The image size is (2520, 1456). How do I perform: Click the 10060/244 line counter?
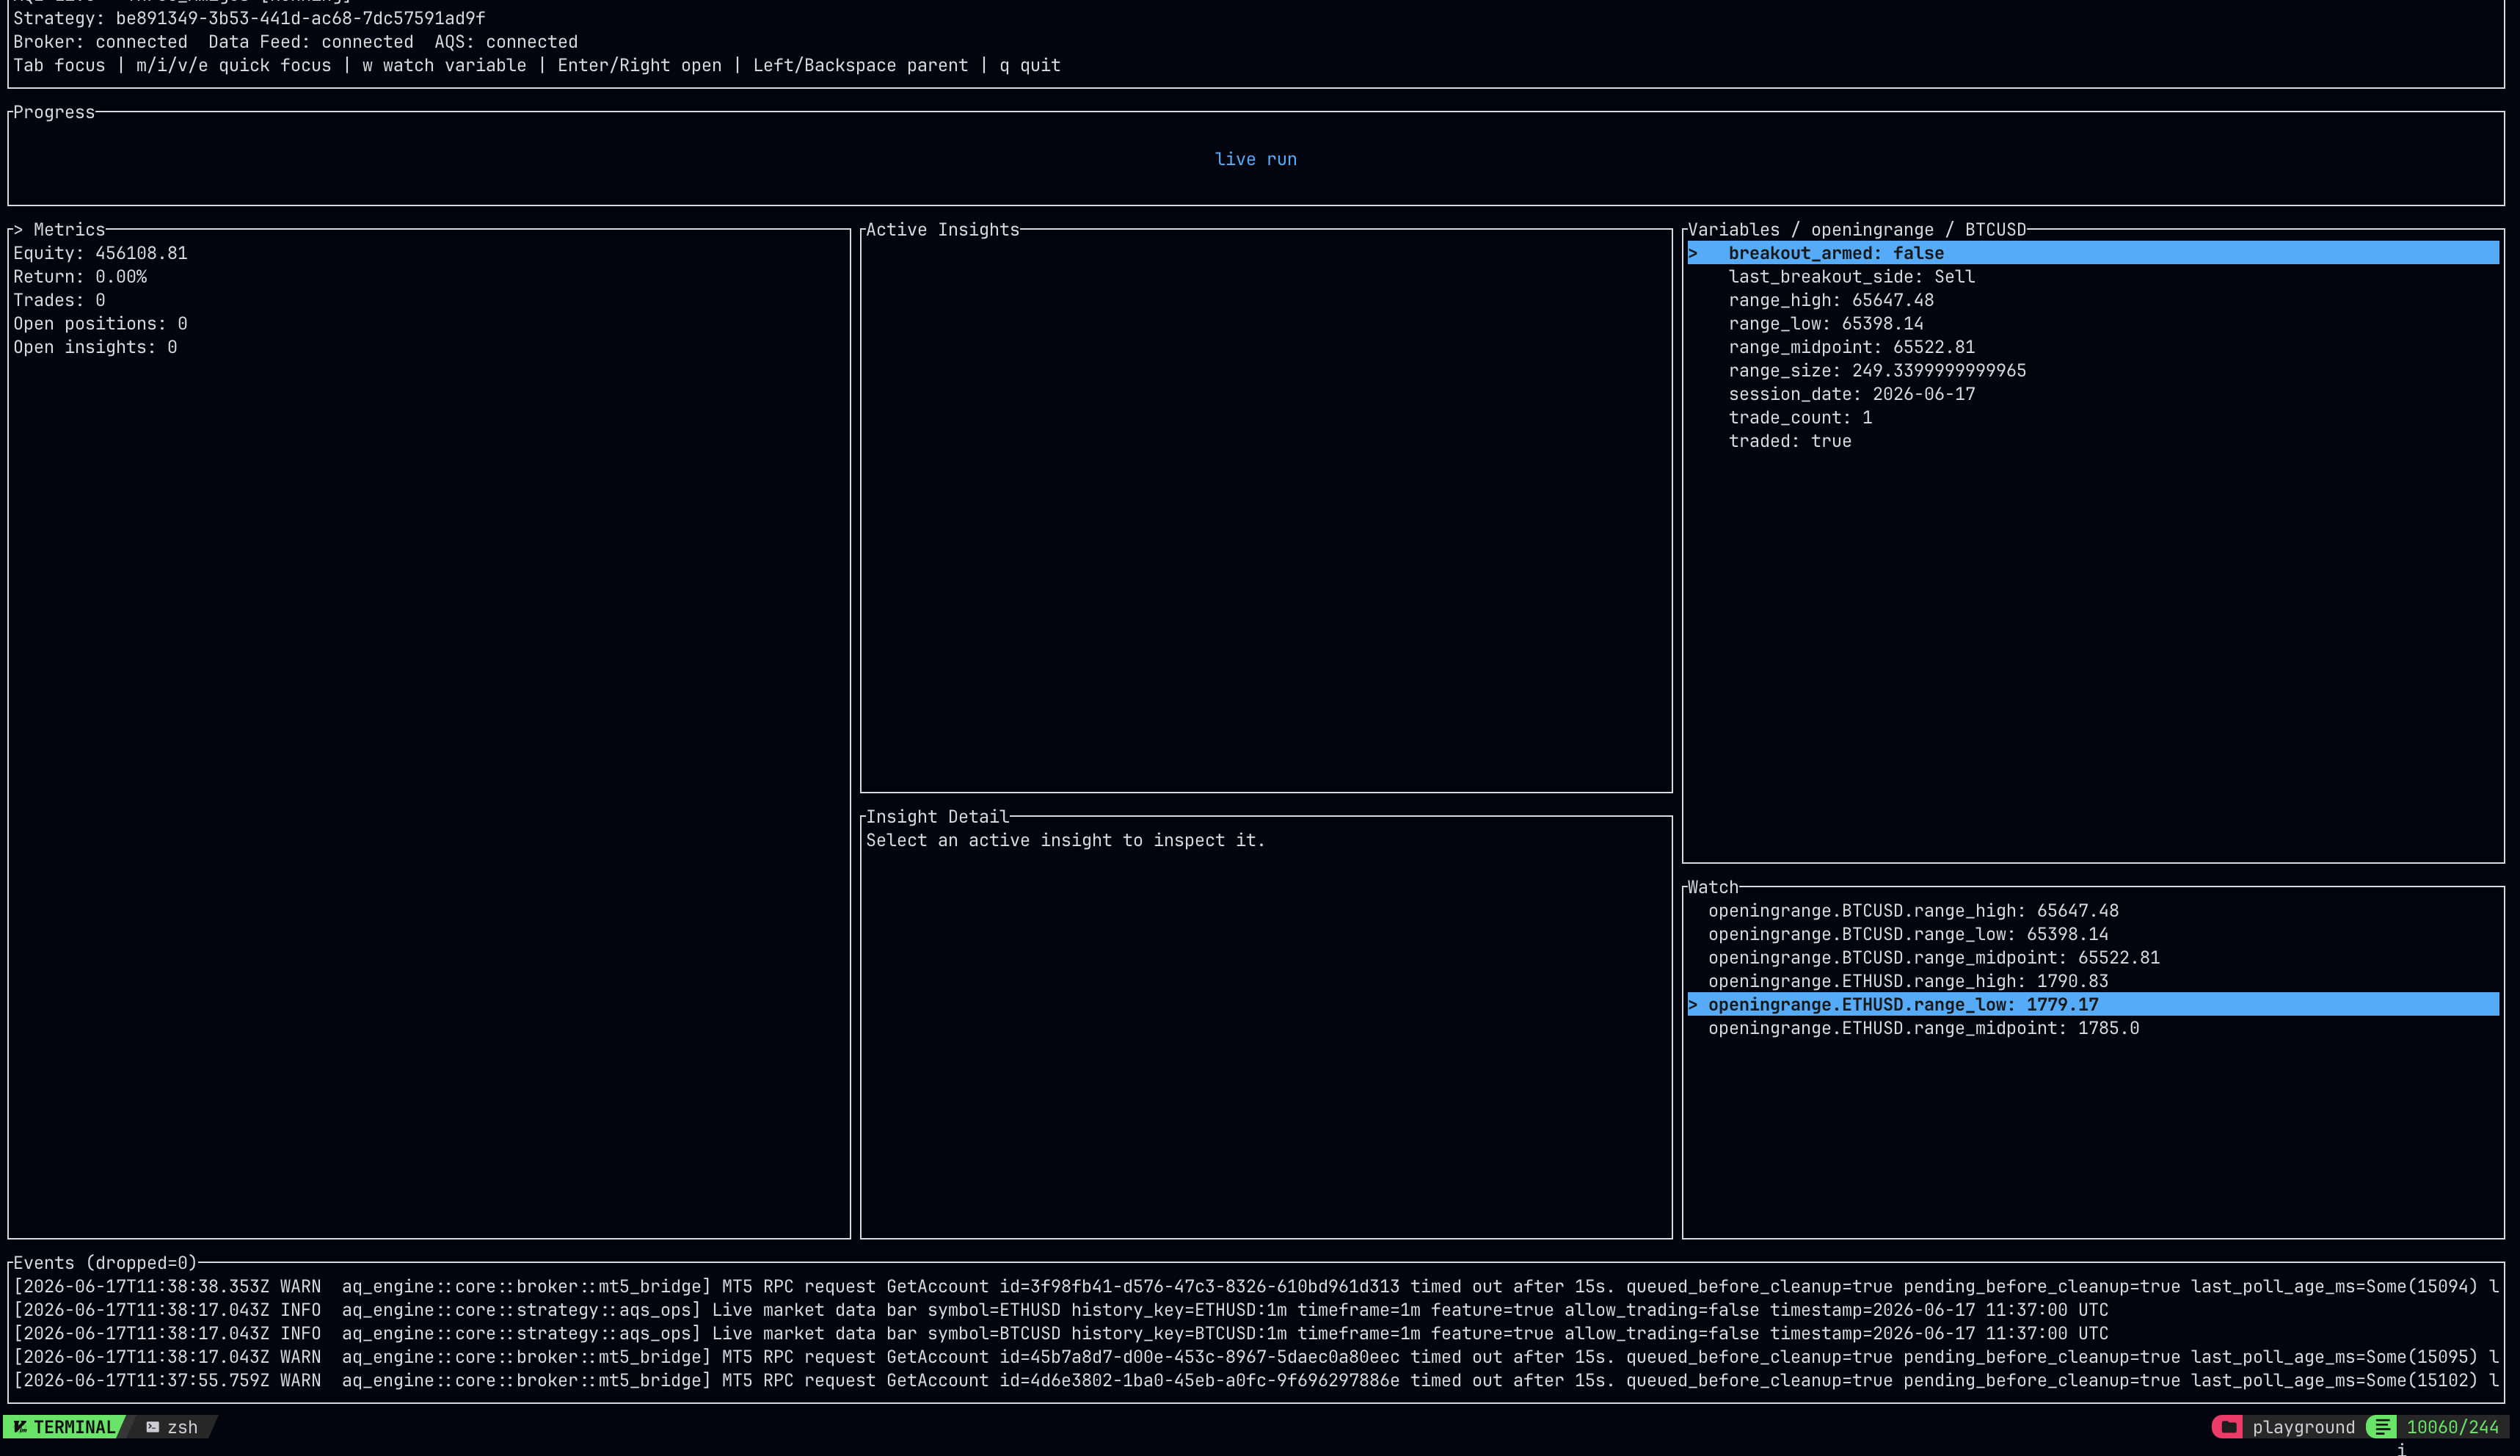click(x=2452, y=1427)
